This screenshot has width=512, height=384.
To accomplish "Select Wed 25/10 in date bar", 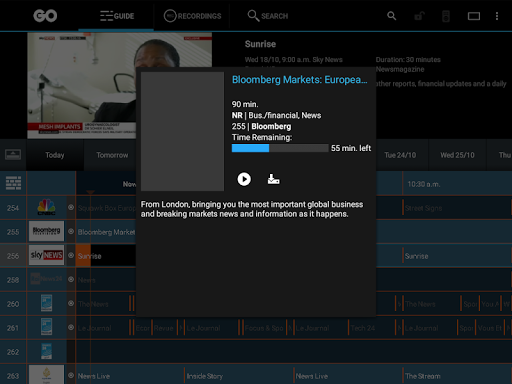I will (457, 155).
